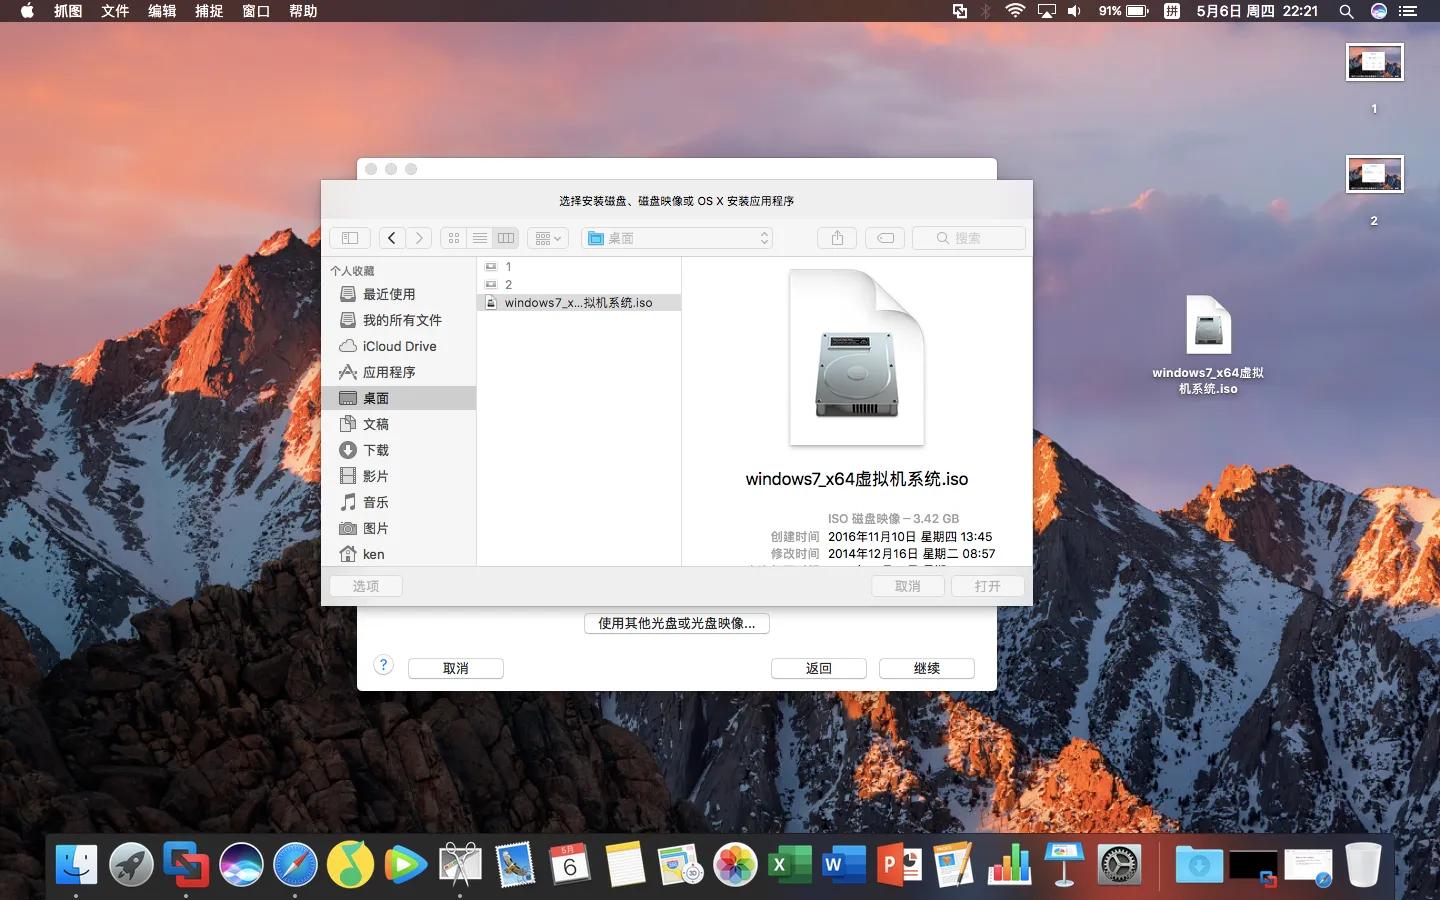This screenshot has width=1440, height=900.
Task: Open the ken home folder in sidebar
Action: pyautogui.click(x=372, y=554)
